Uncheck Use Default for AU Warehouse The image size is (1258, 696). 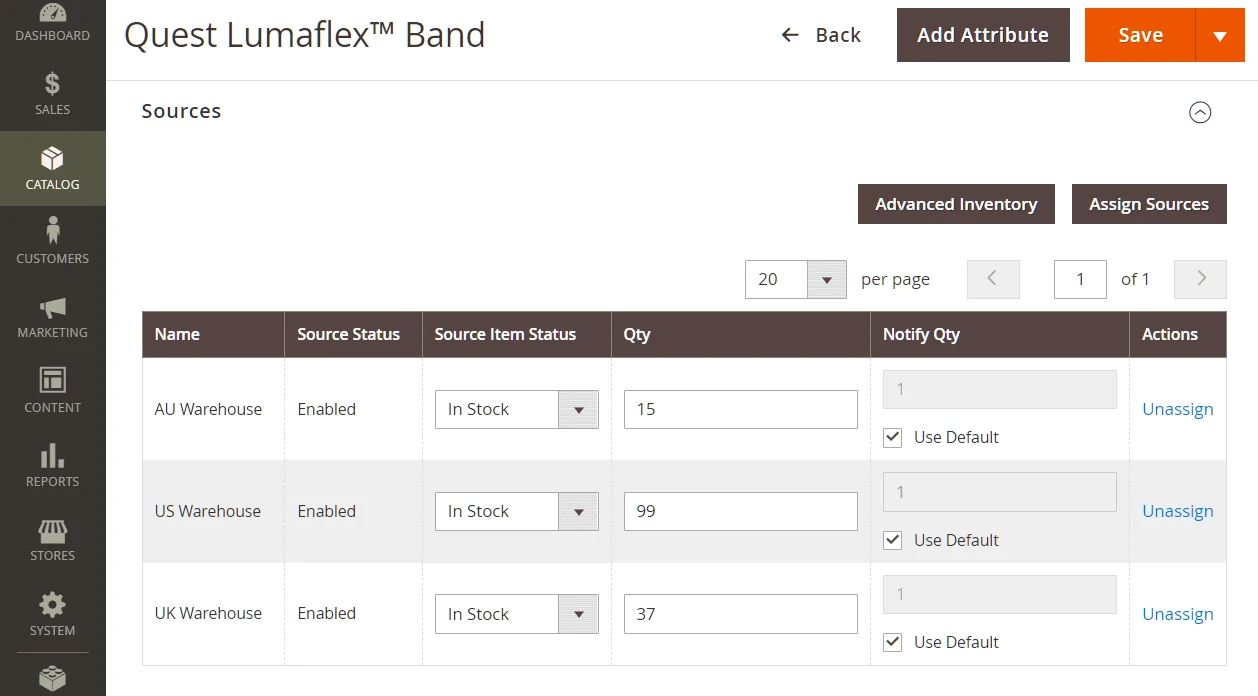[893, 437]
